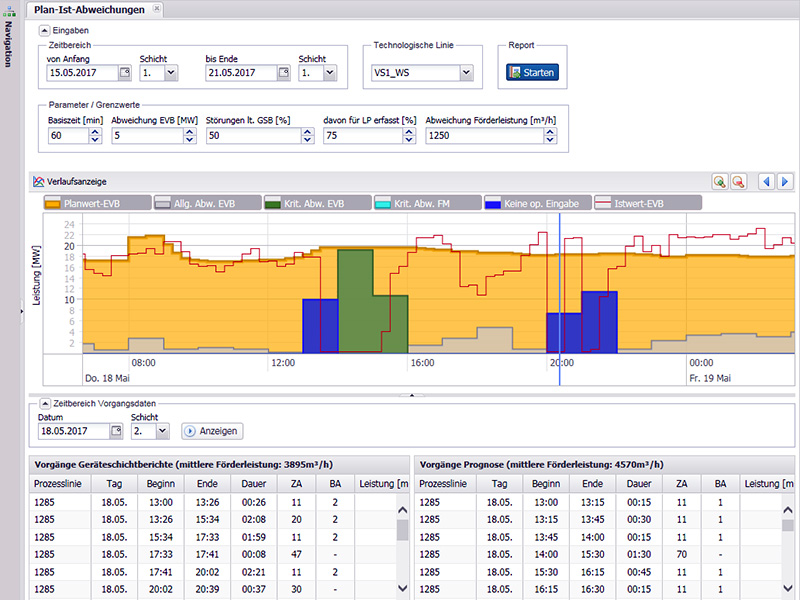Close the Plan-Ist-Abweichungen tab
Viewport: 800px width, 600px height.
(157, 9)
